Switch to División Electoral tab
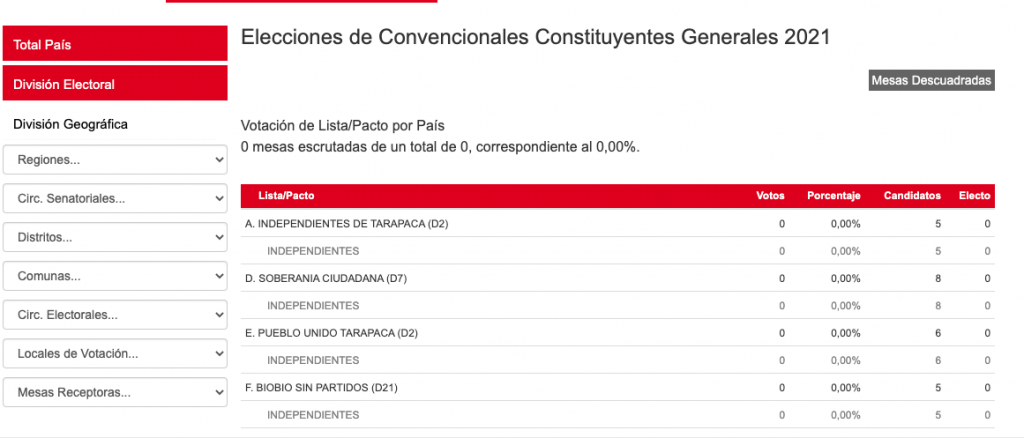 click(x=115, y=84)
